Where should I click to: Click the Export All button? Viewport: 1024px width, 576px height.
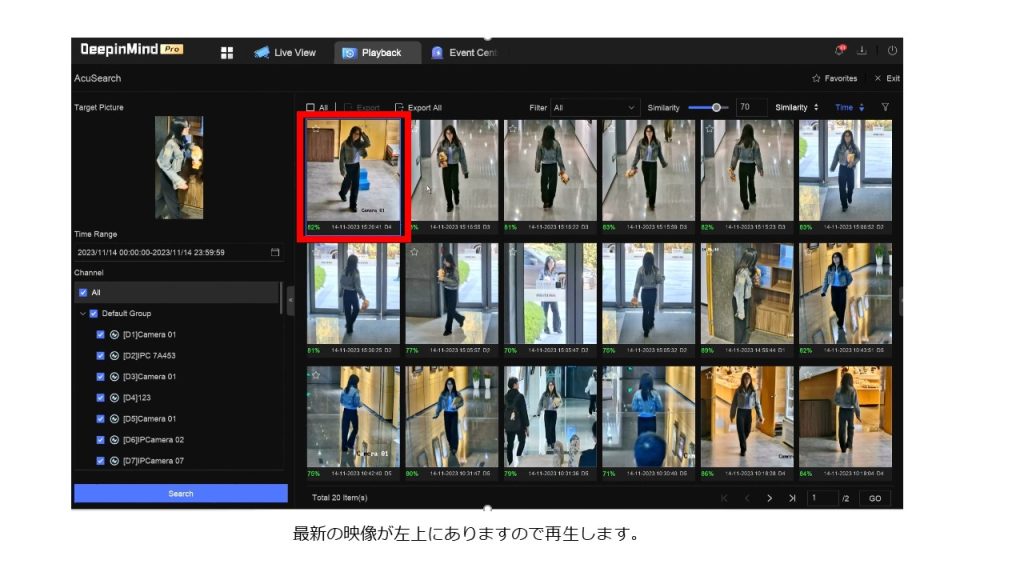pos(418,107)
